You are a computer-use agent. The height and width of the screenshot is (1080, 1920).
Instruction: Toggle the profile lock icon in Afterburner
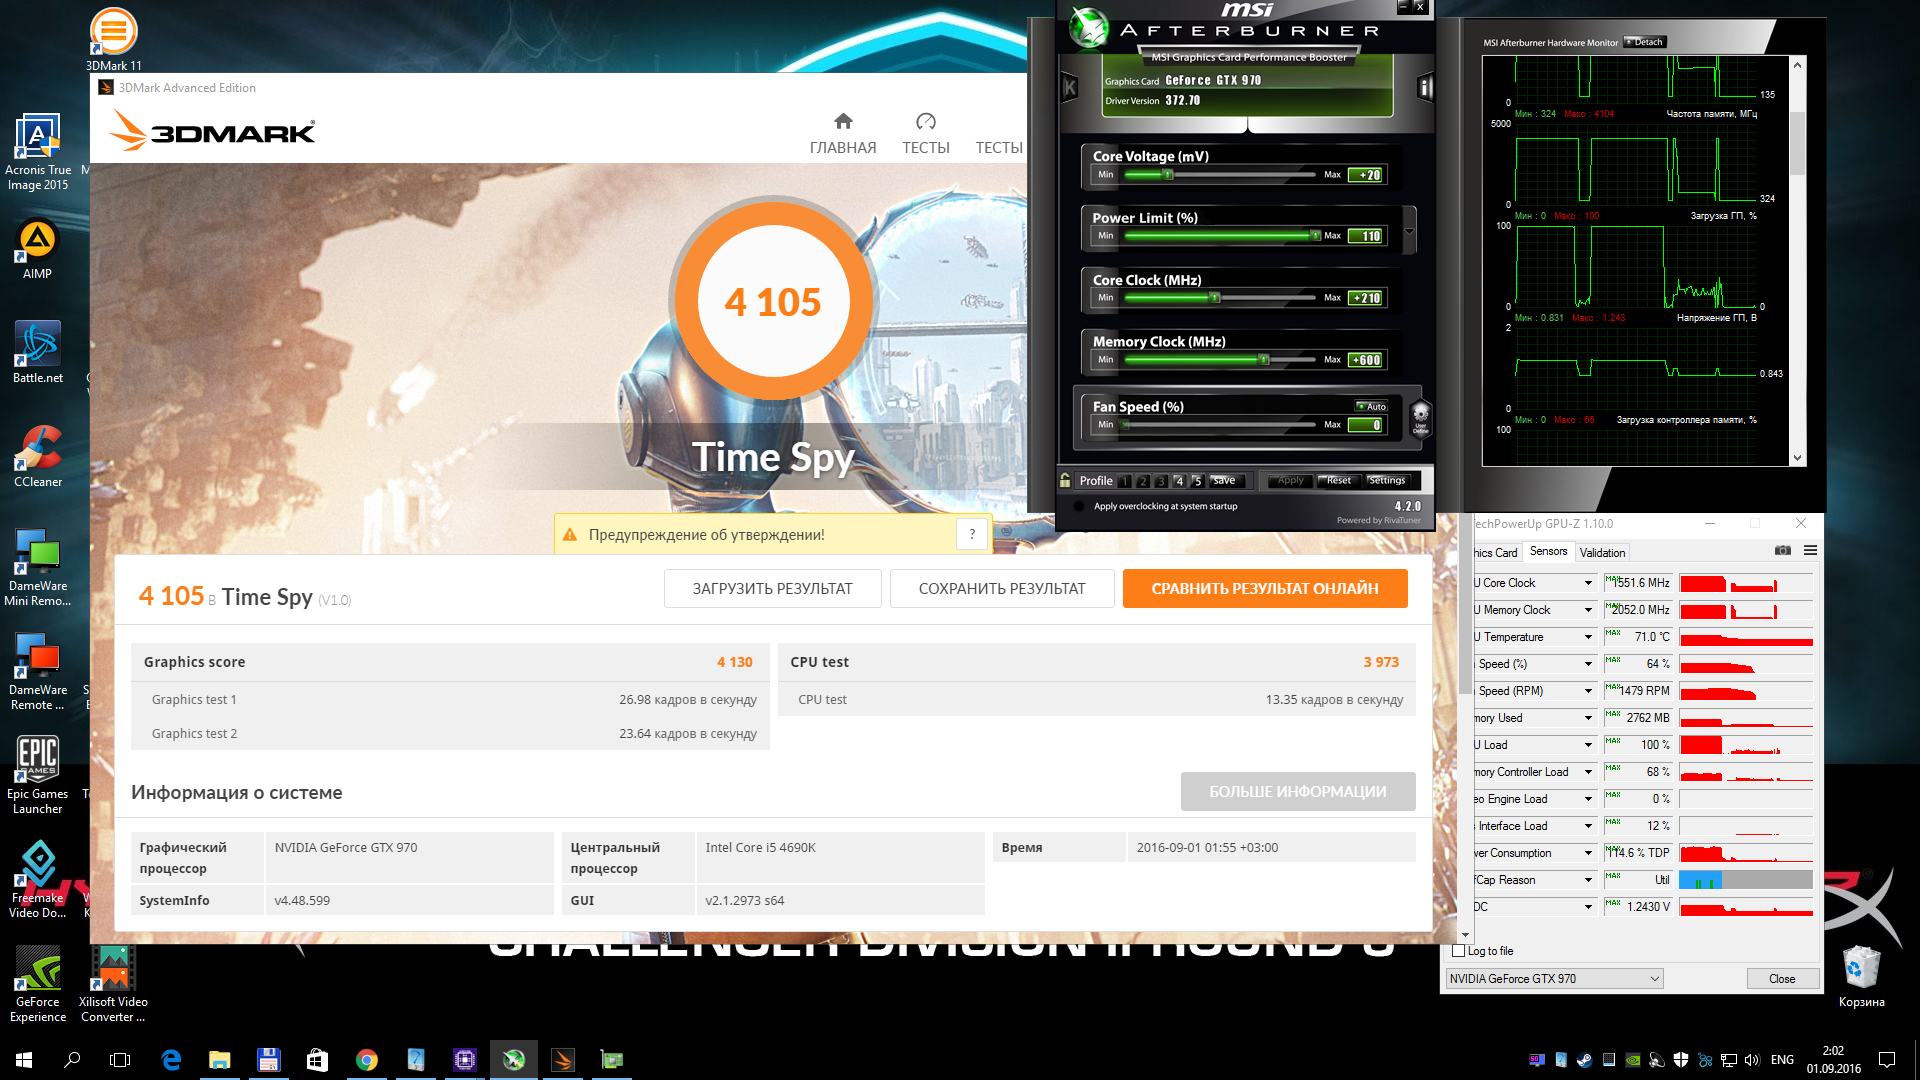tap(1065, 480)
